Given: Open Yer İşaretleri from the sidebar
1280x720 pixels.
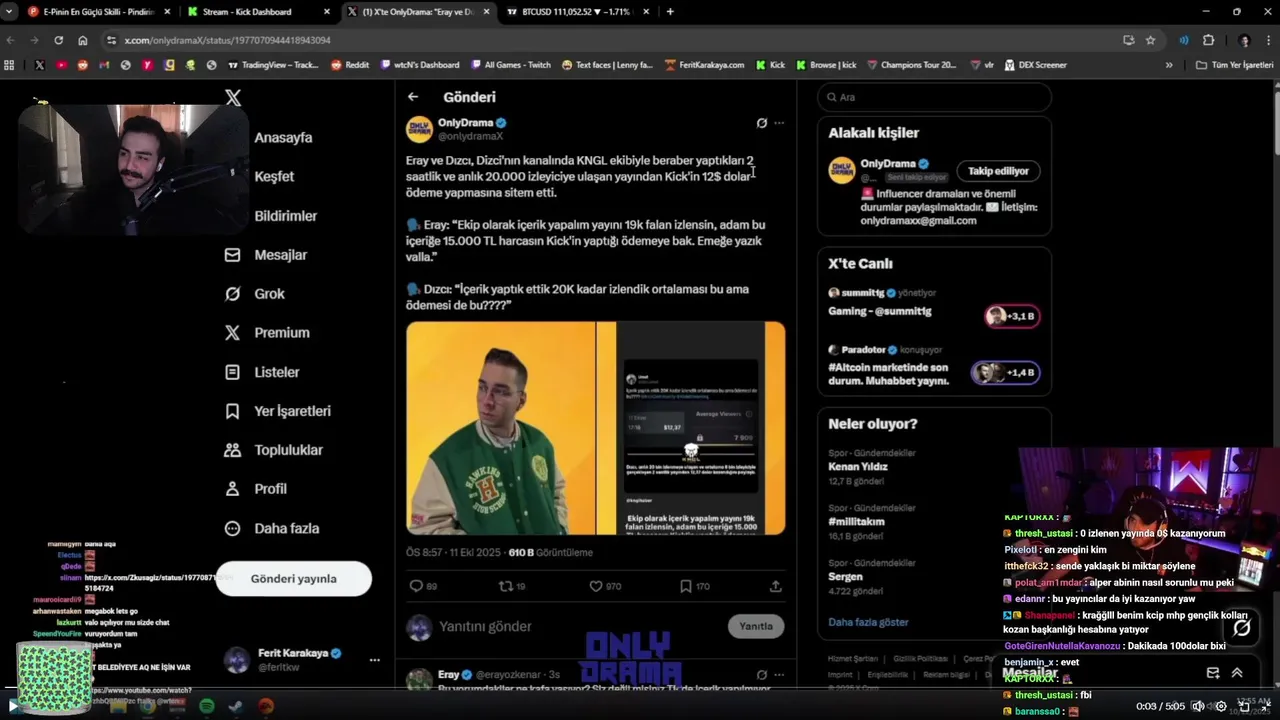Looking at the screenshot, I should [x=277, y=411].
